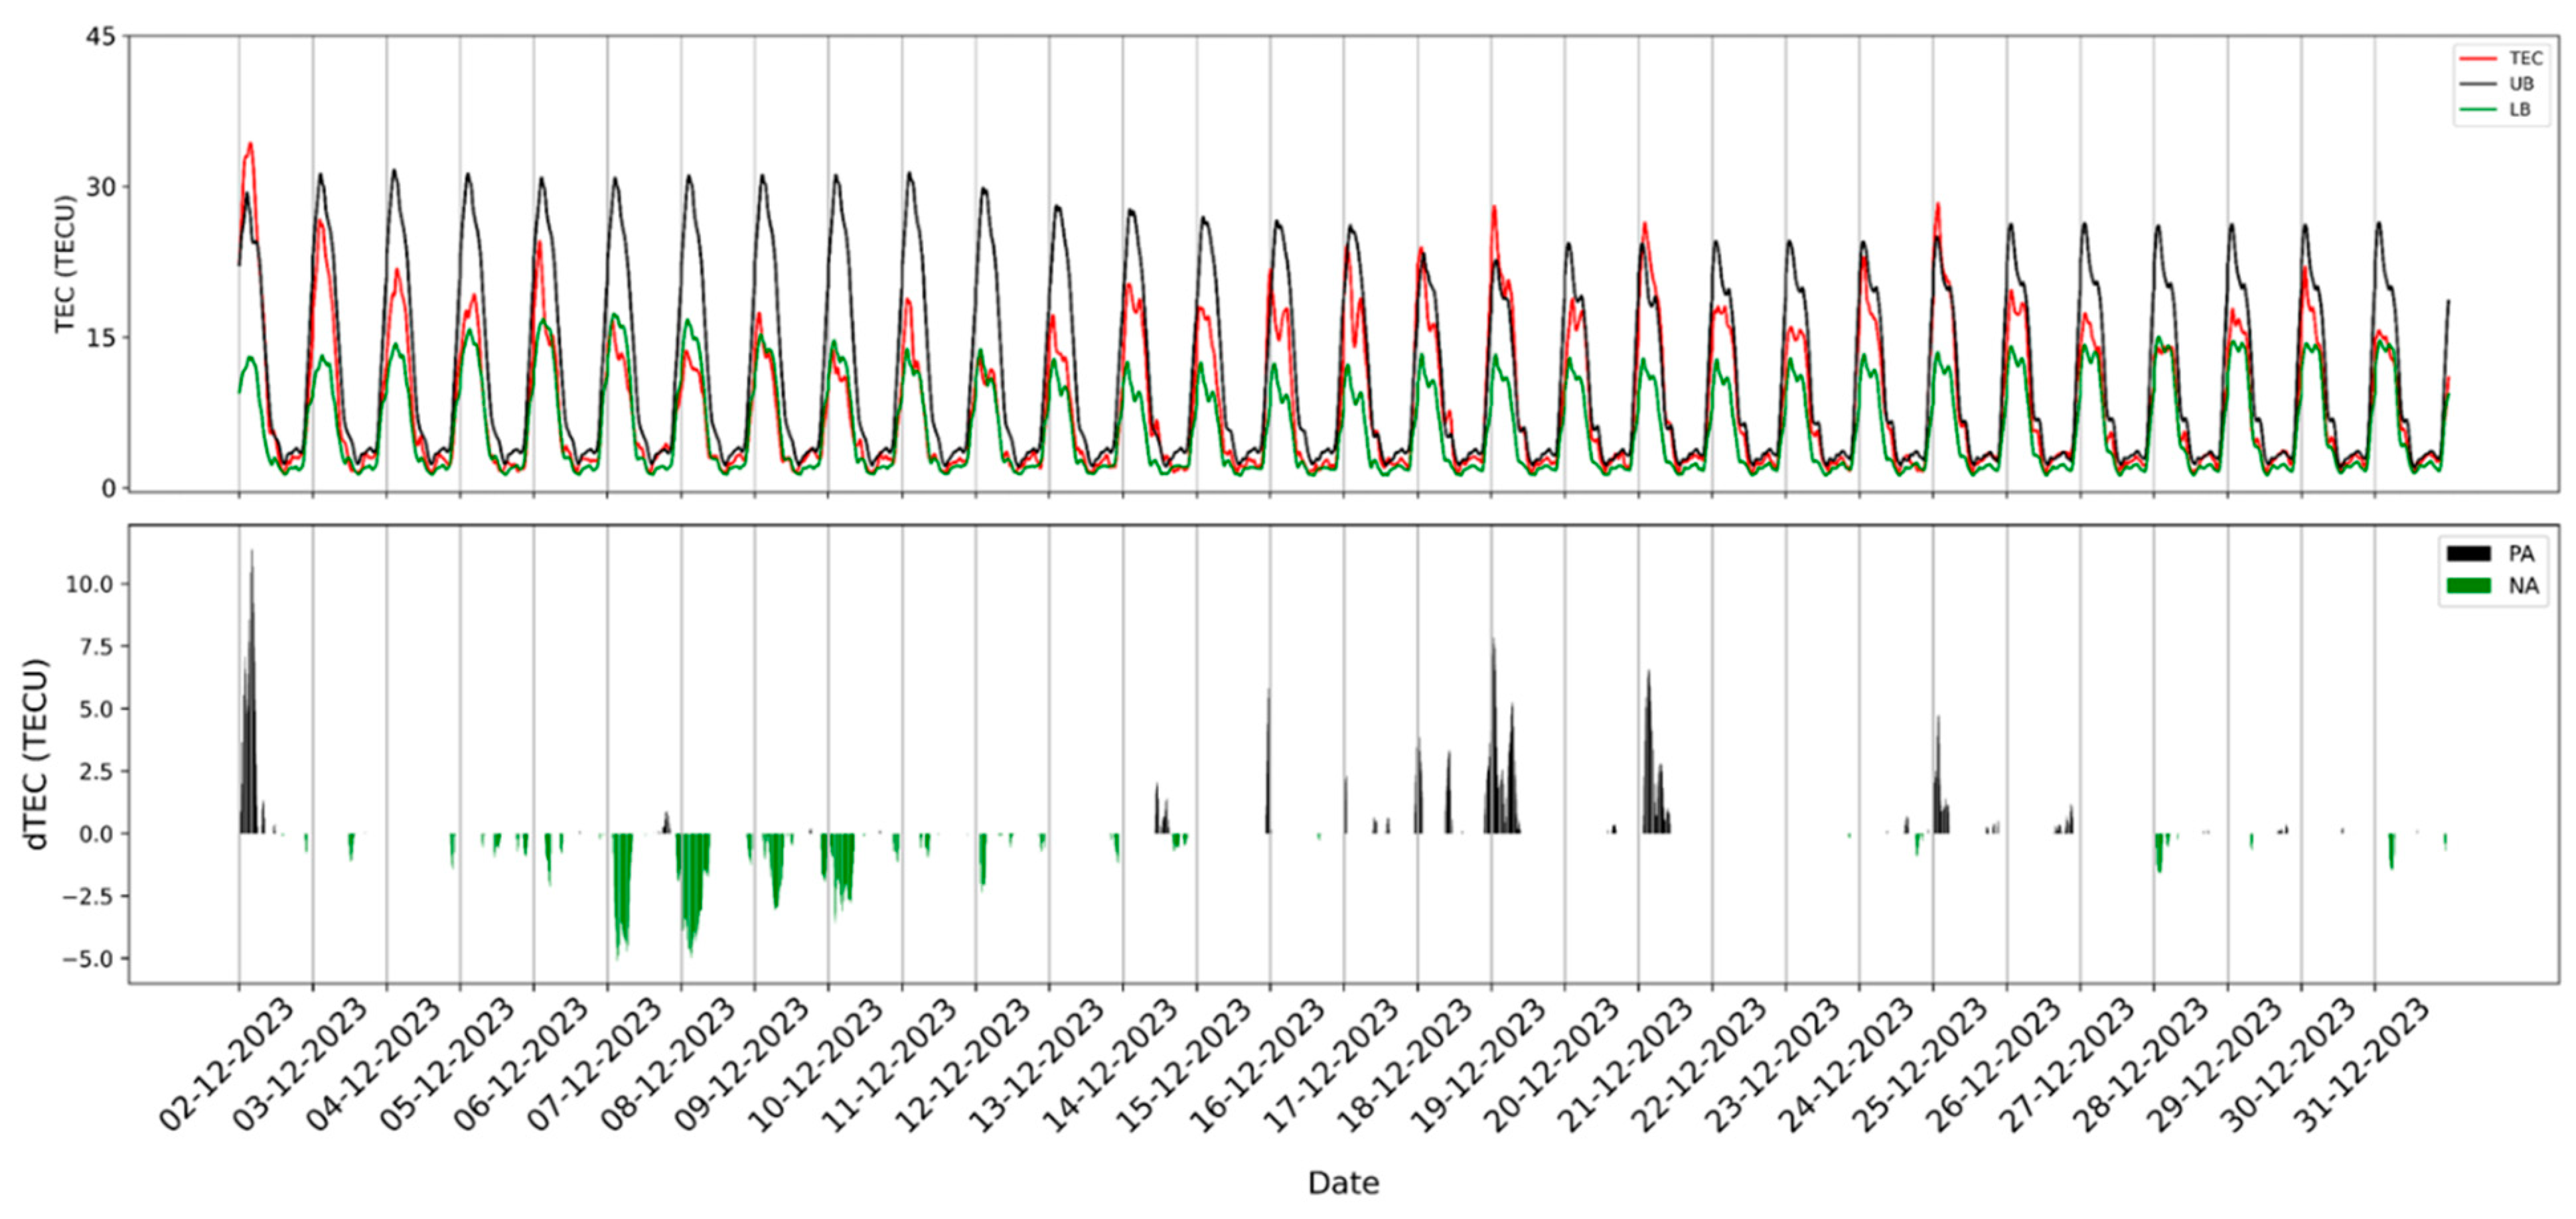2576x1219 pixels.
Task: Click the '12-12-2023' date label
Action: point(964,1067)
